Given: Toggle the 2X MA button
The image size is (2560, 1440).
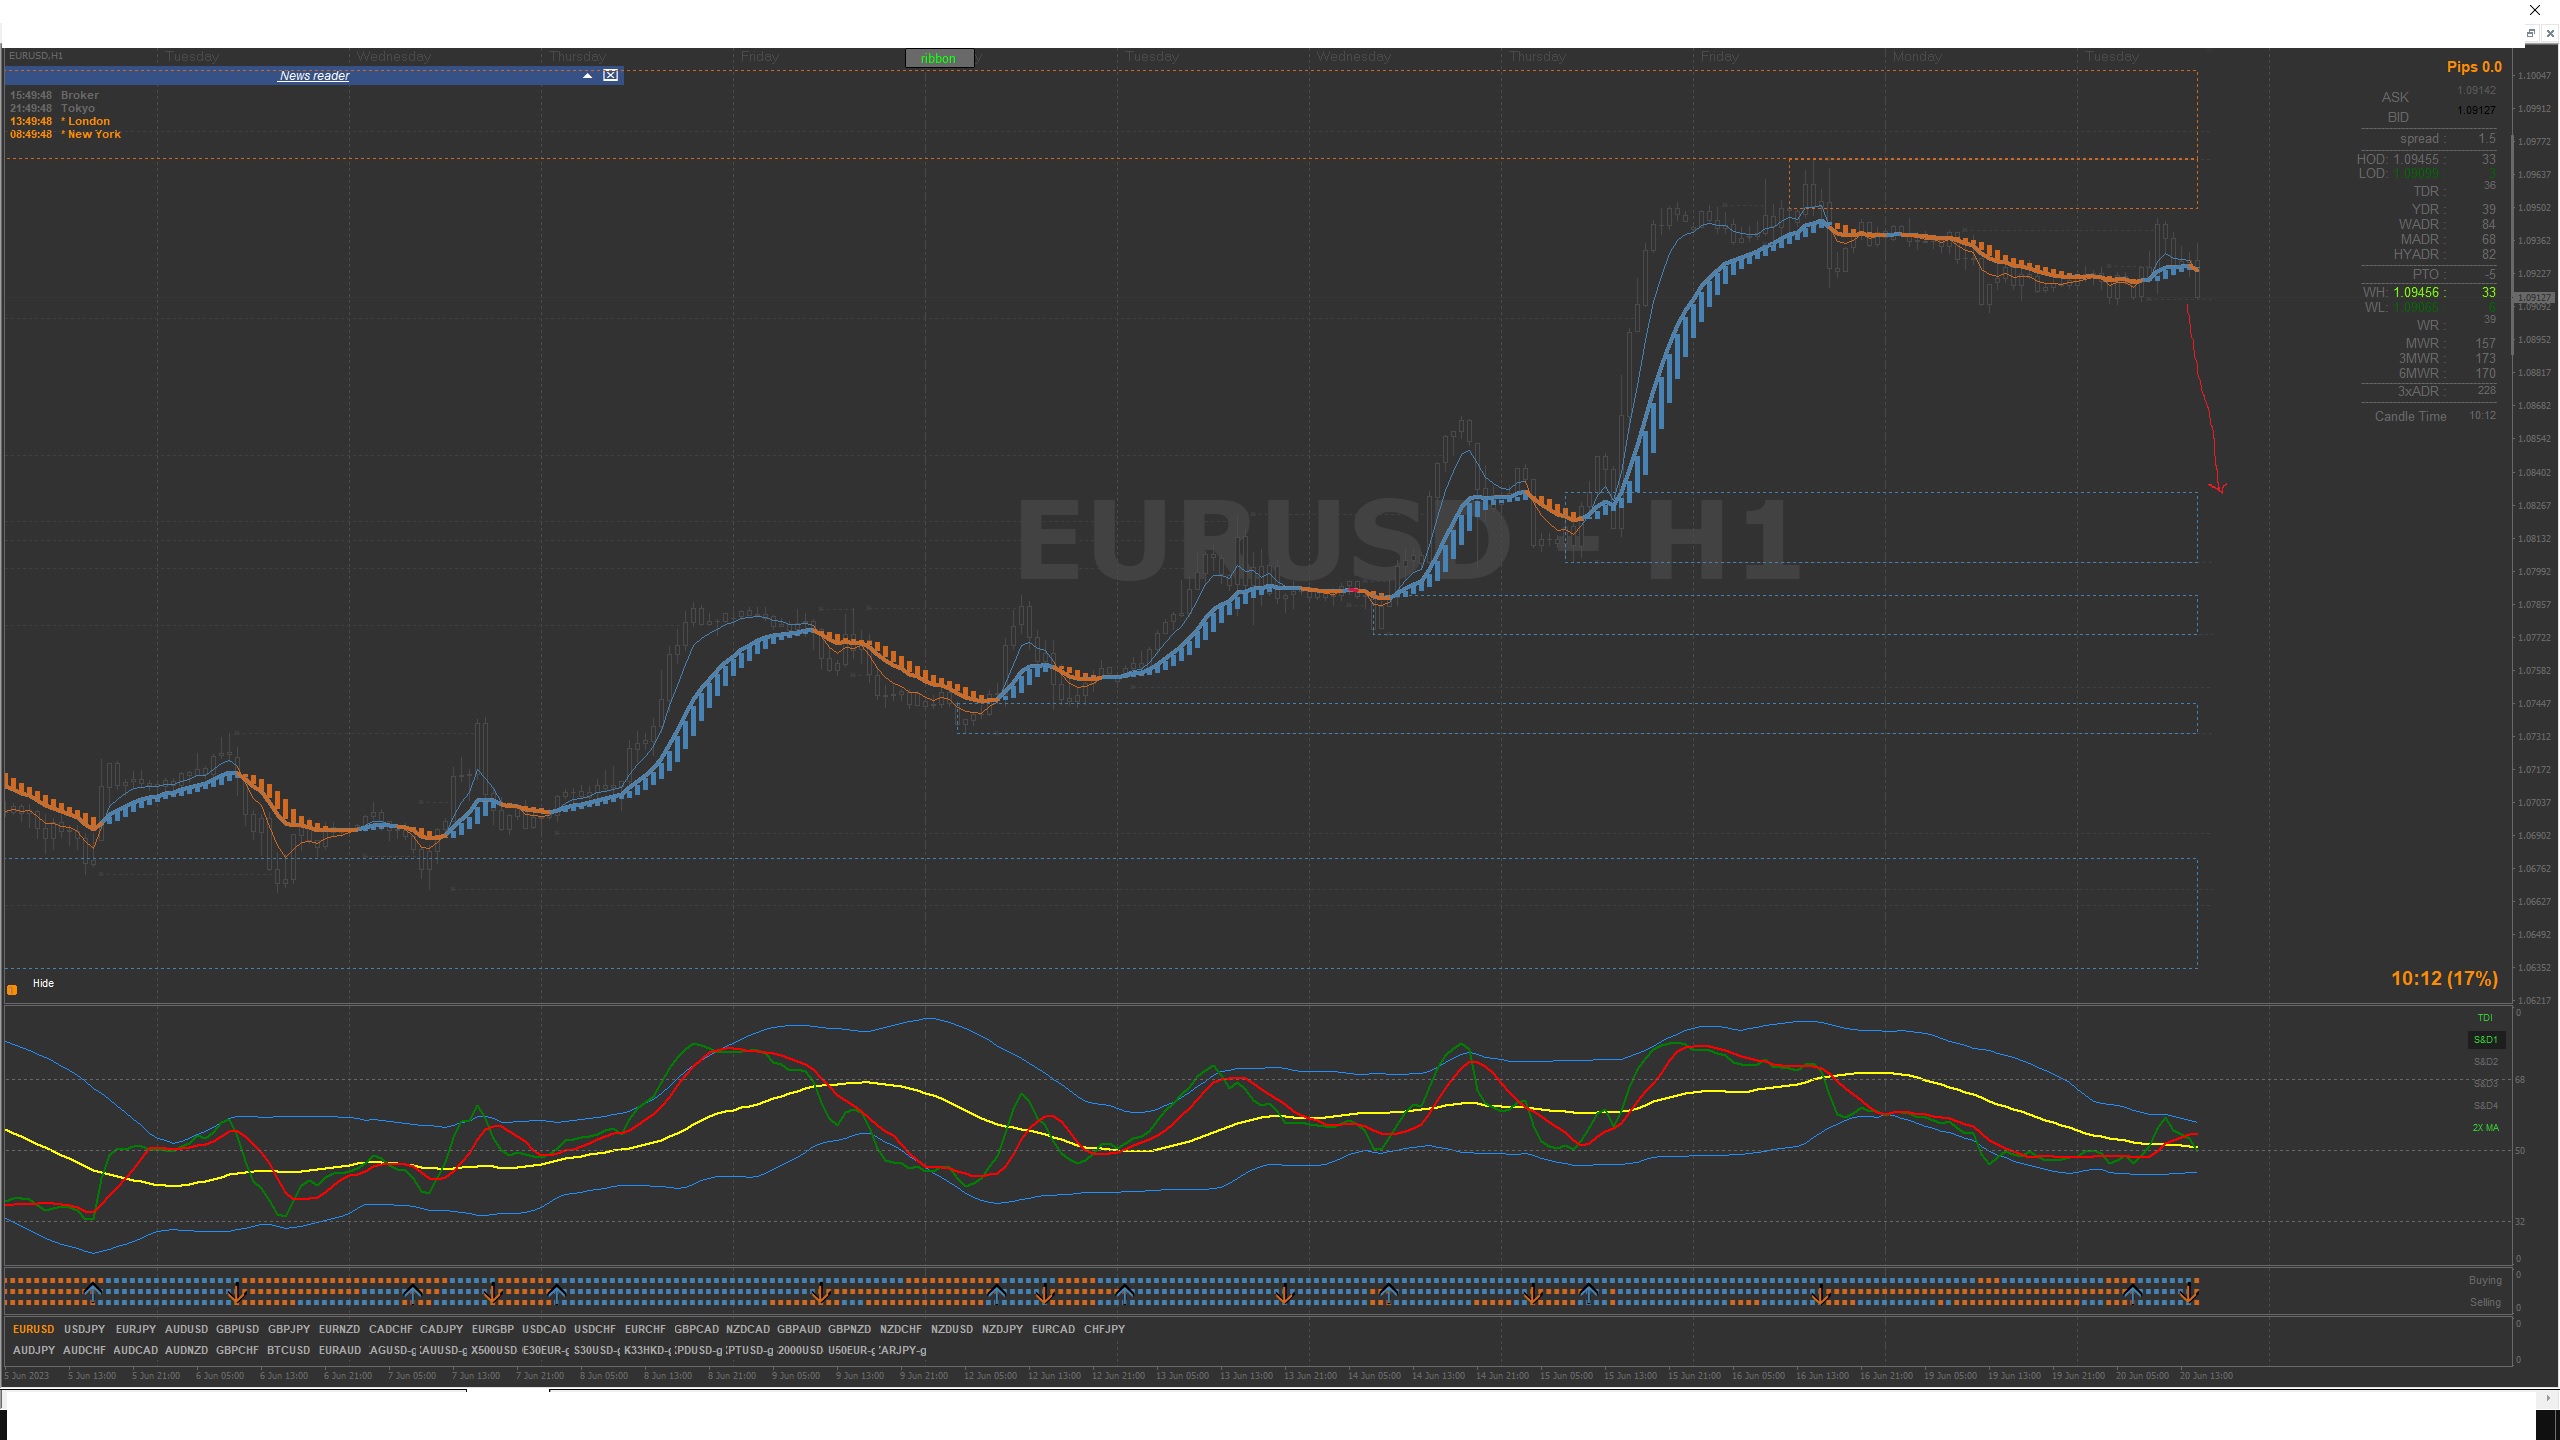Looking at the screenshot, I should tap(2485, 1128).
